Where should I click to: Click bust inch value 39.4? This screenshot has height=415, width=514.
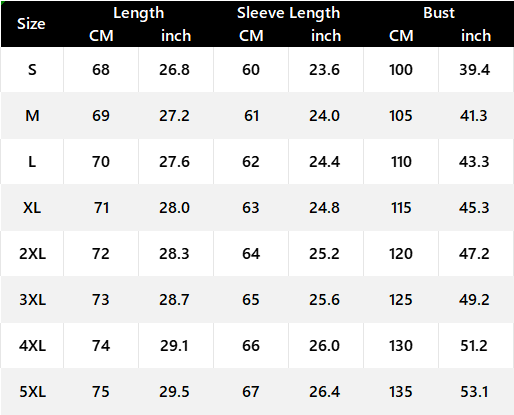[474, 70]
